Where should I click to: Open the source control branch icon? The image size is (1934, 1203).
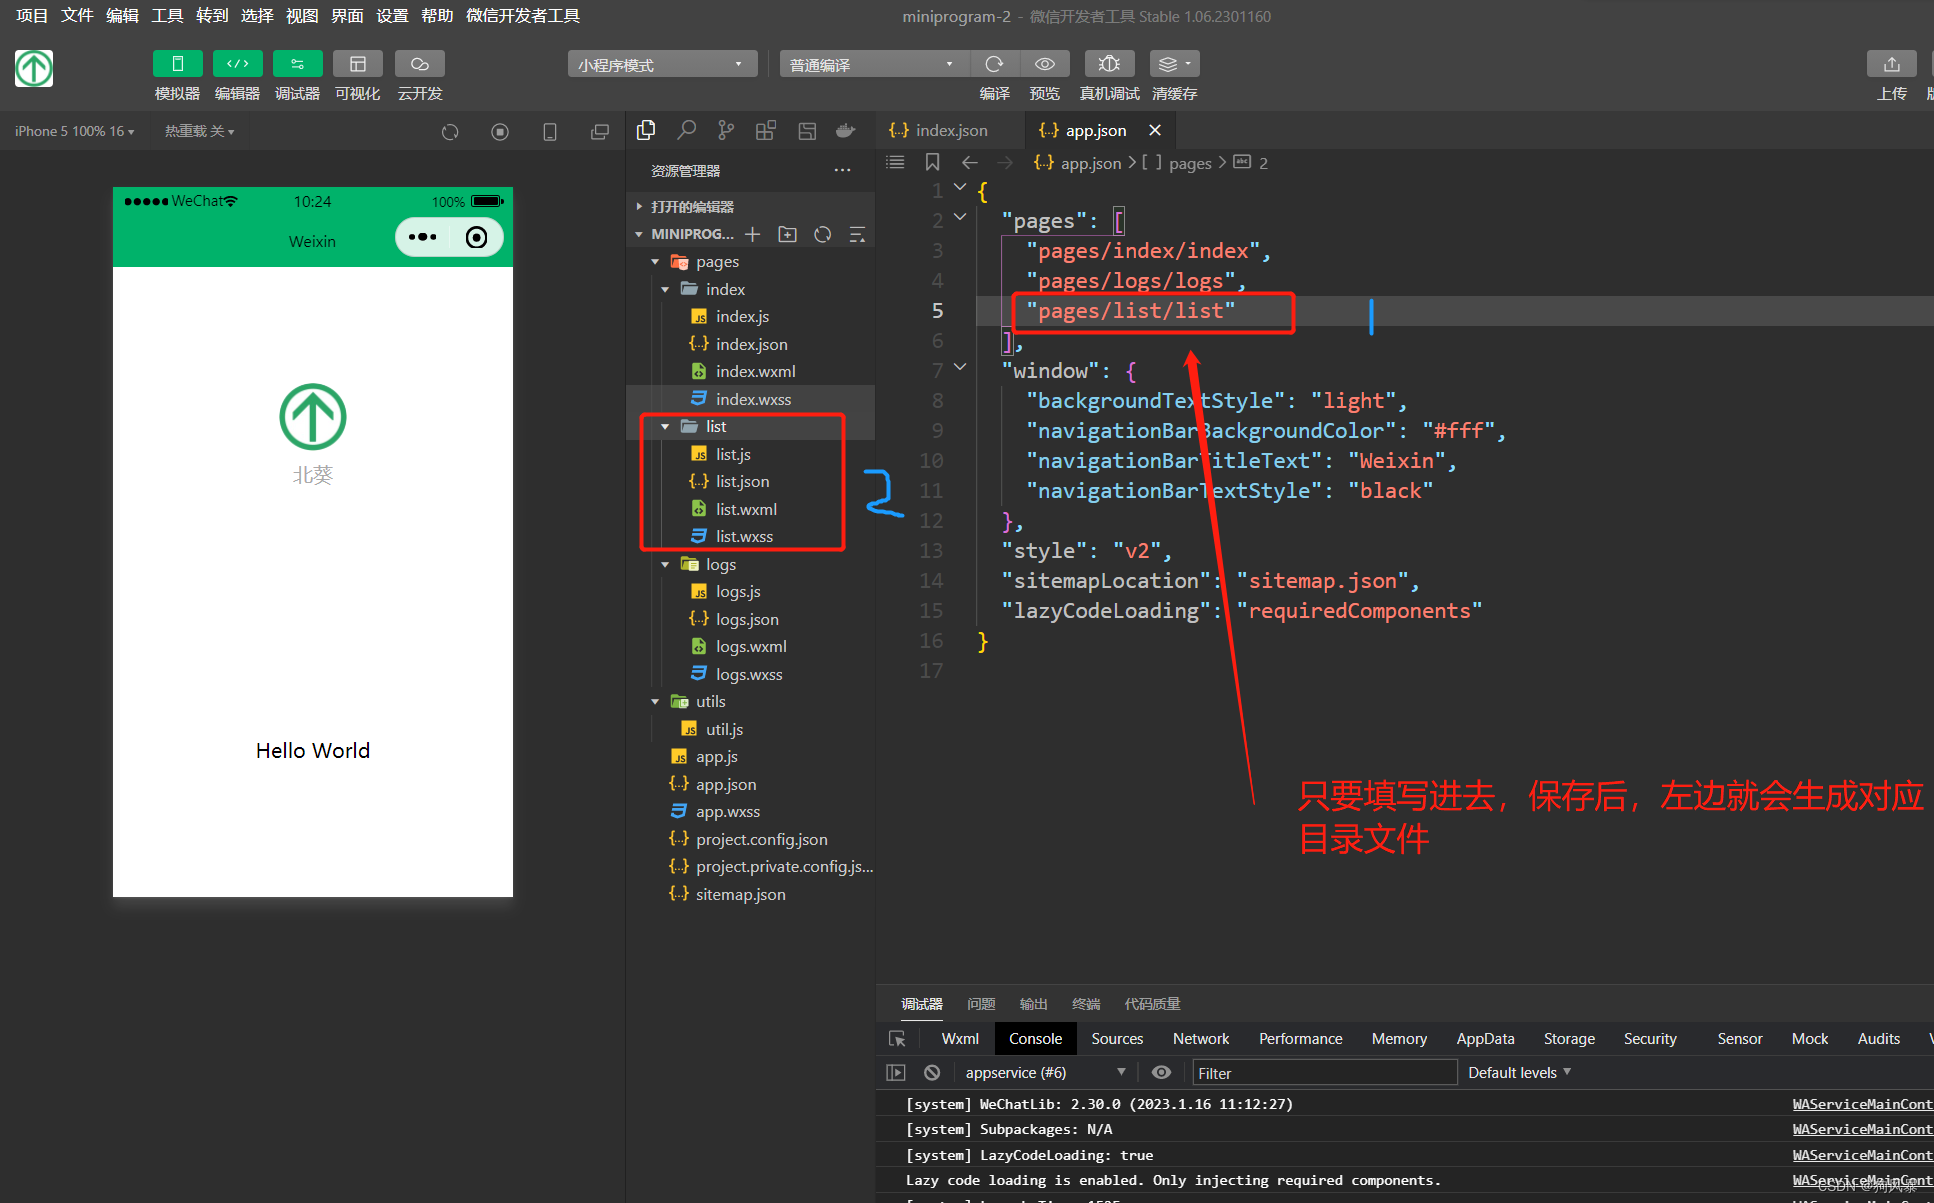coord(726,131)
